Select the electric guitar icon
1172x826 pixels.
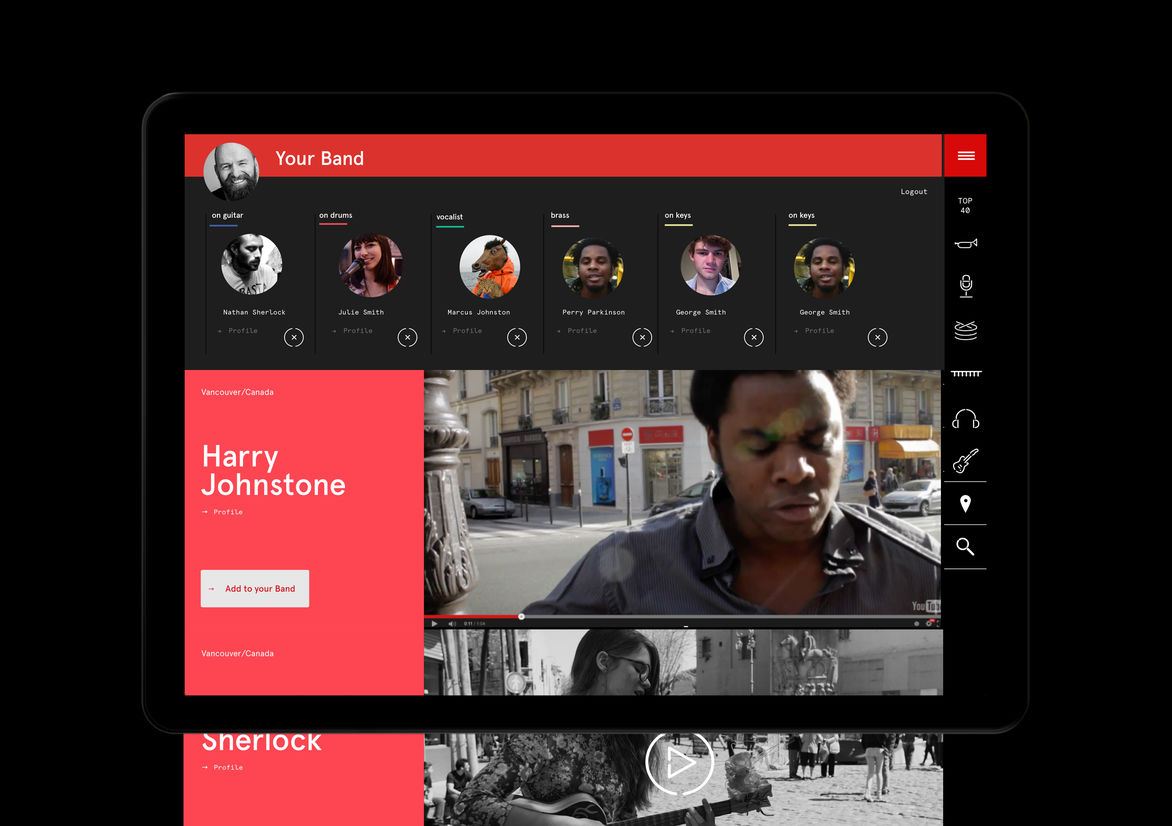click(965, 461)
